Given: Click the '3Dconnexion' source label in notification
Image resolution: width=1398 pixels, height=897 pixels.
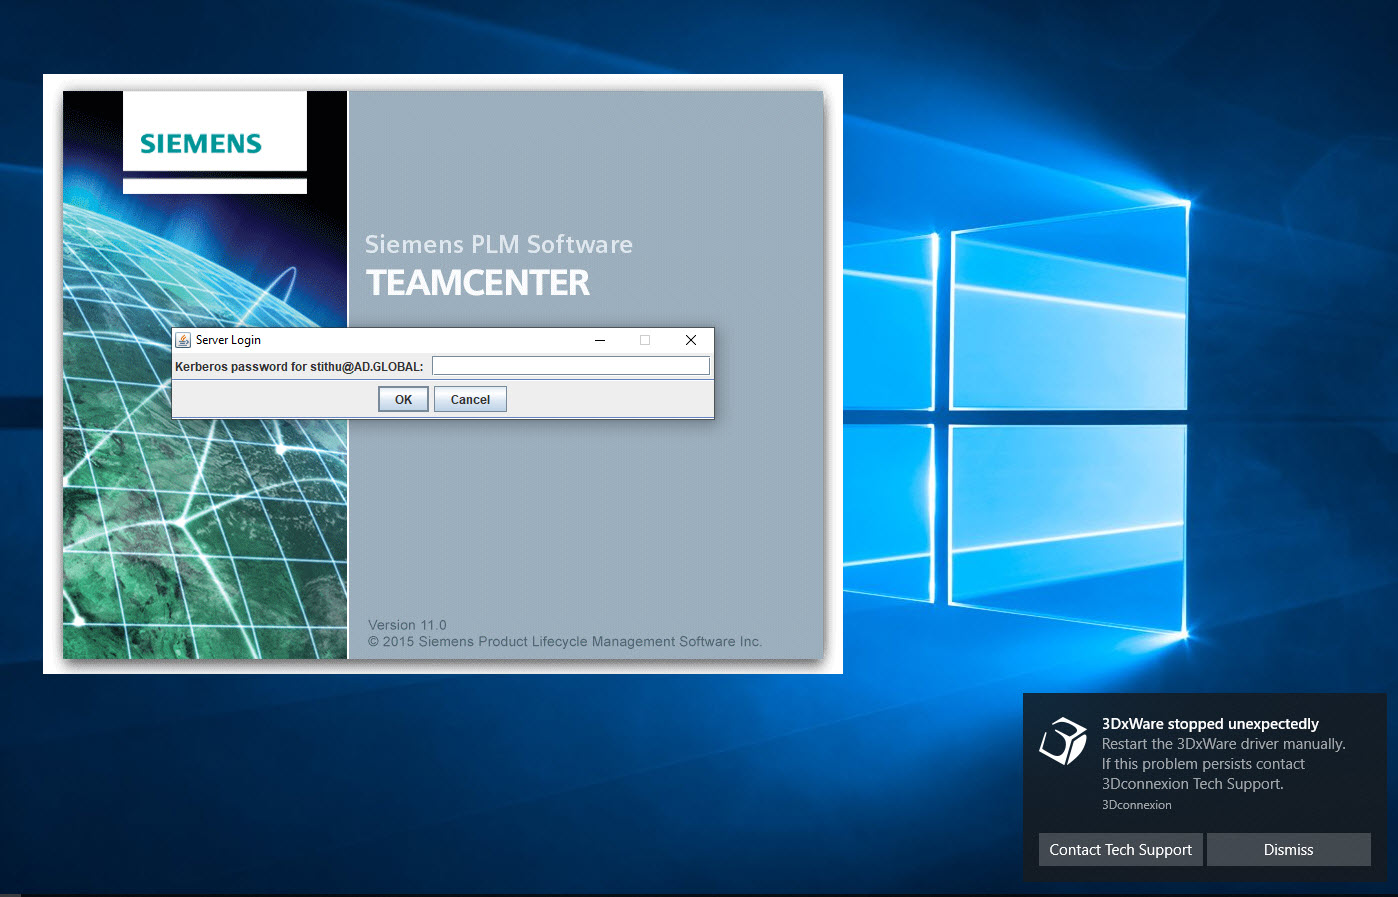Looking at the screenshot, I should tap(1137, 805).
